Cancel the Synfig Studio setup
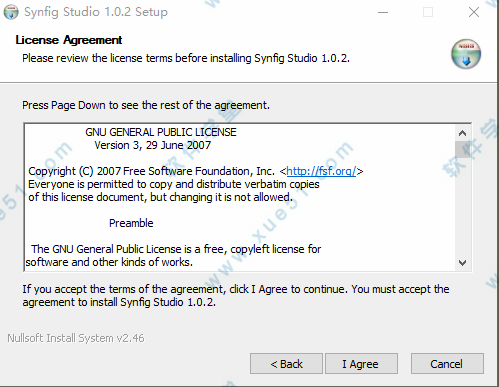Image resolution: width=499 pixels, height=387 pixels. pos(447,364)
